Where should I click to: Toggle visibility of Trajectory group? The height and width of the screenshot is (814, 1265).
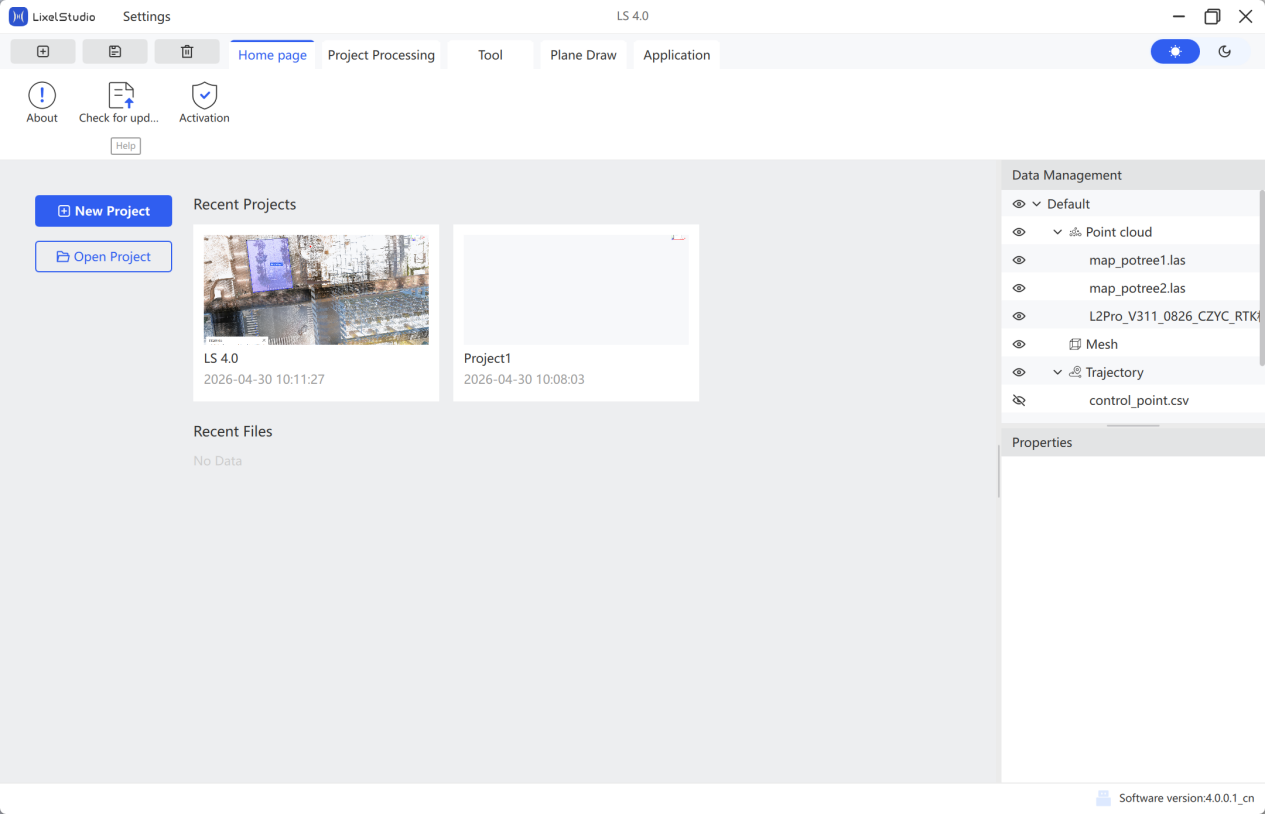pyautogui.click(x=1019, y=372)
